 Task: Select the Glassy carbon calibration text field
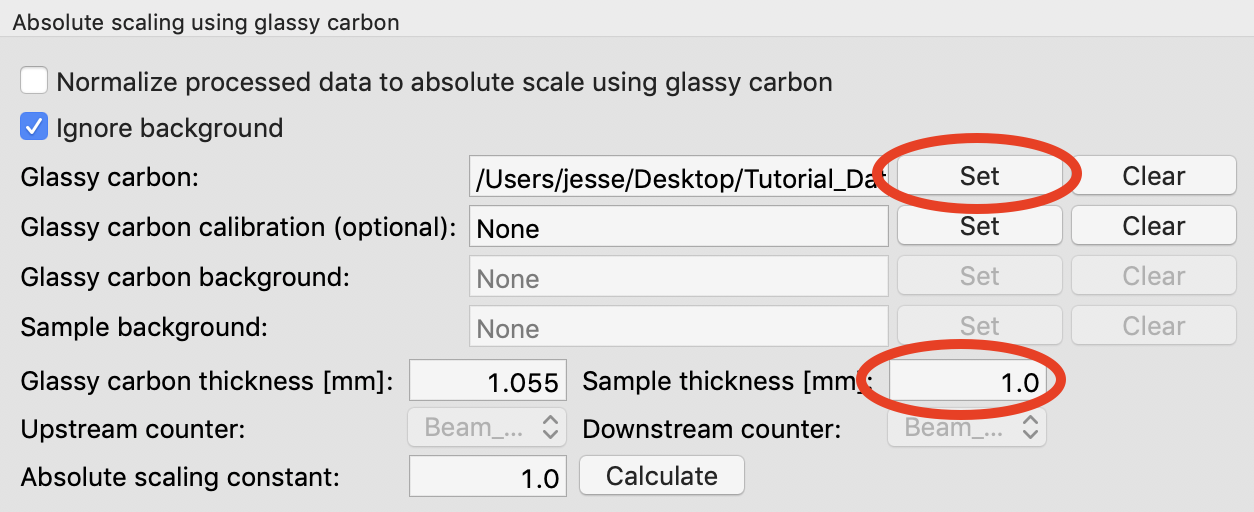point(678,227)
